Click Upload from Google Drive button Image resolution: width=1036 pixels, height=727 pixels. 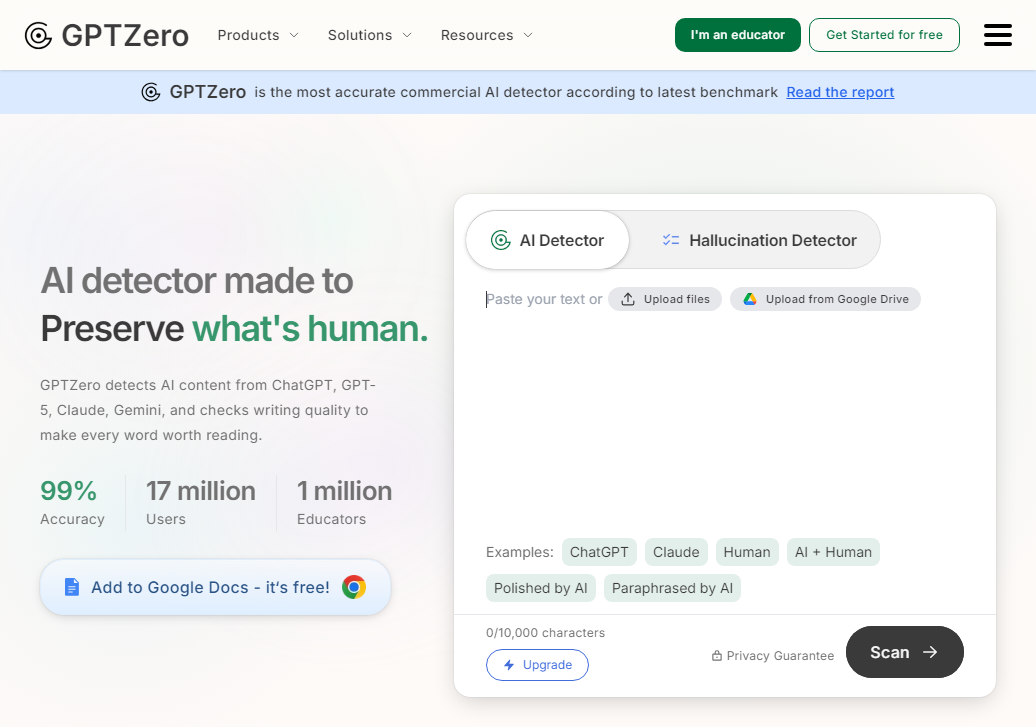coord(825,299)
